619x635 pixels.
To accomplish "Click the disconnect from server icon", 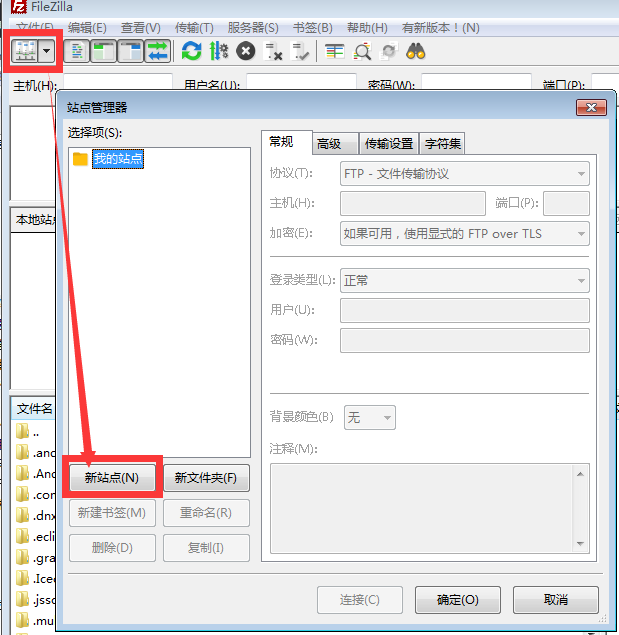I will coord(273,51).
